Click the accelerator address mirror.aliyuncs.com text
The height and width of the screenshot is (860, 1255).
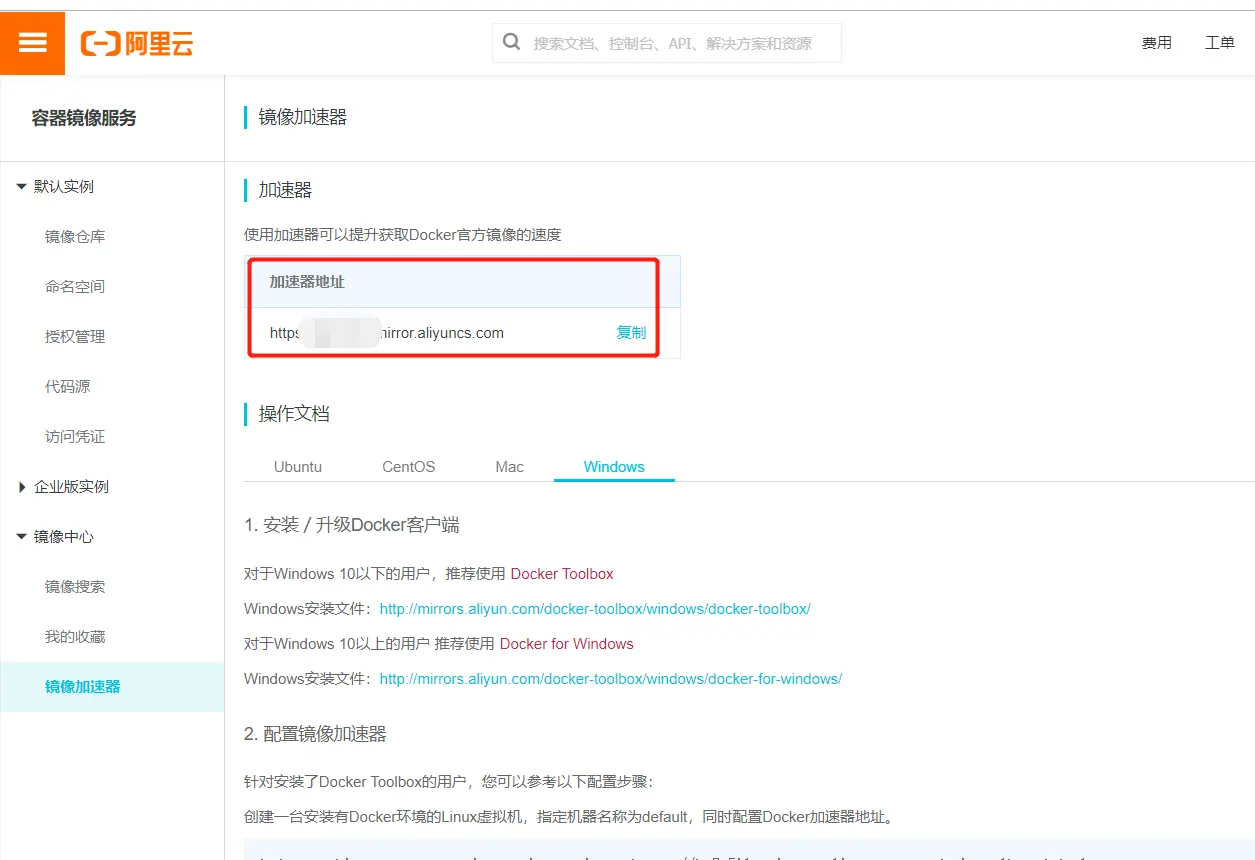point(387,333)
